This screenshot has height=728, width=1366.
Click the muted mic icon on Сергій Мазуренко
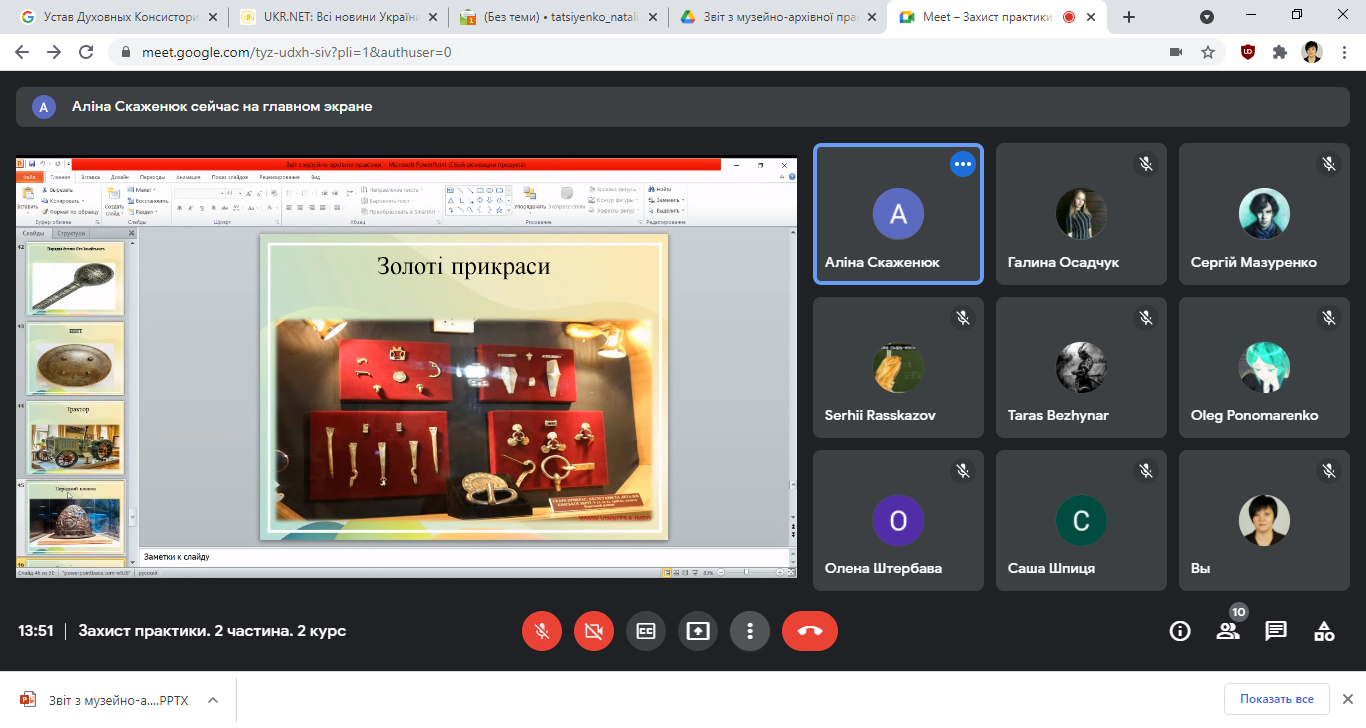click(x=1329, y=164)
